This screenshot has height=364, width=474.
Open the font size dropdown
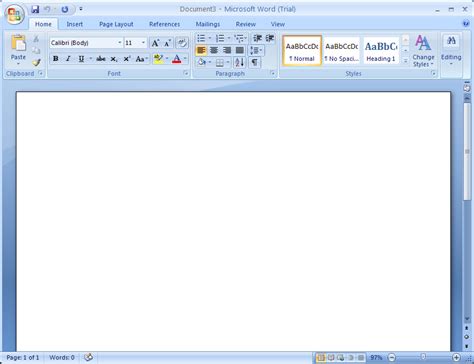(135, 43)
